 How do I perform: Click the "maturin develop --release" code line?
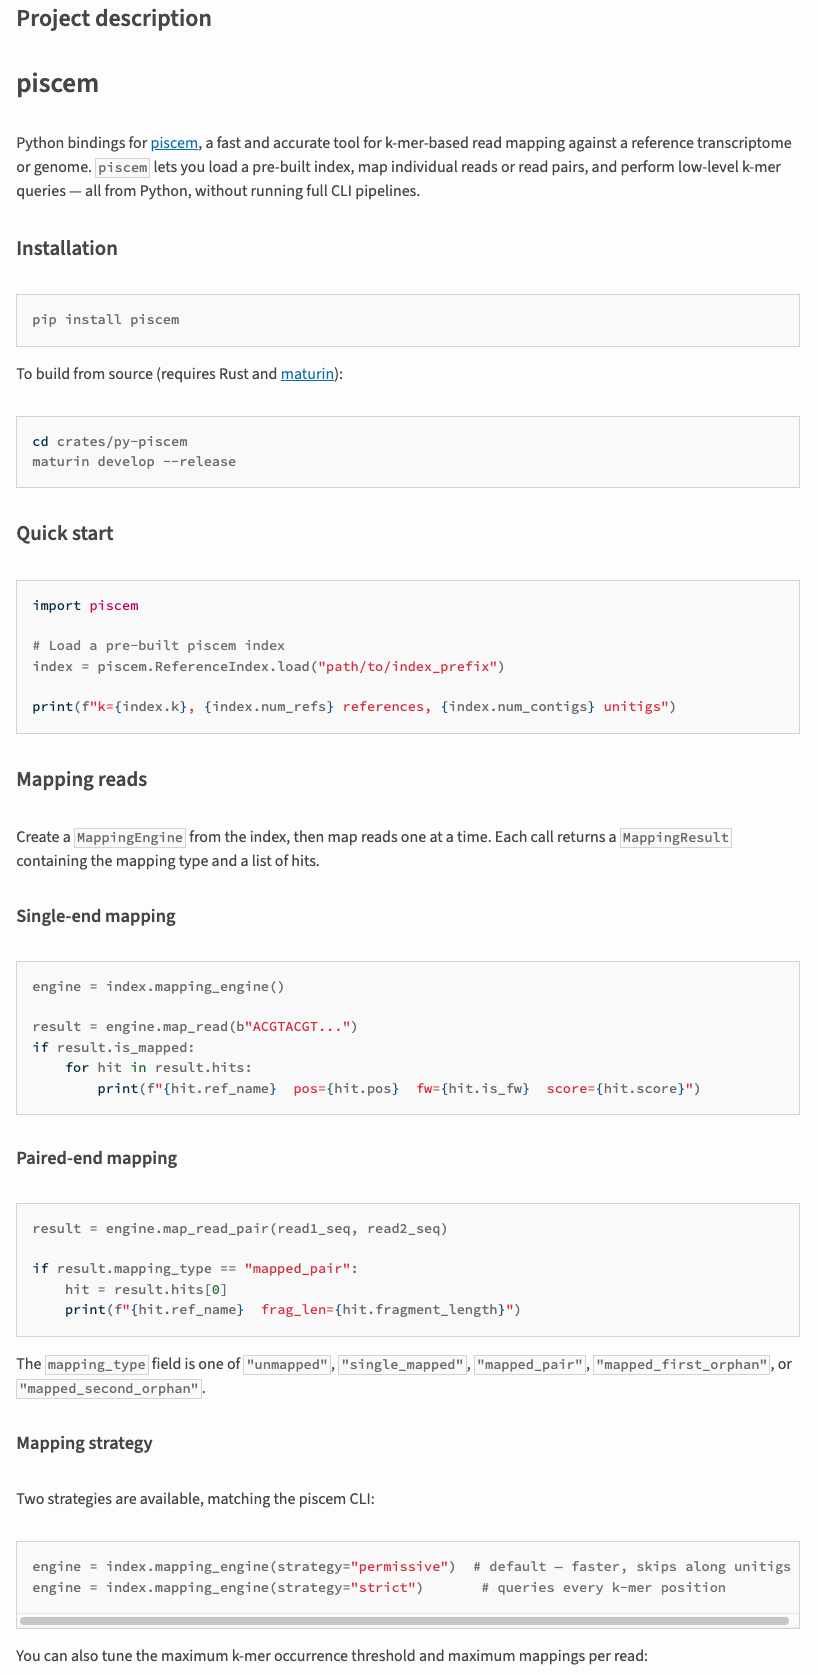[134, 462]
